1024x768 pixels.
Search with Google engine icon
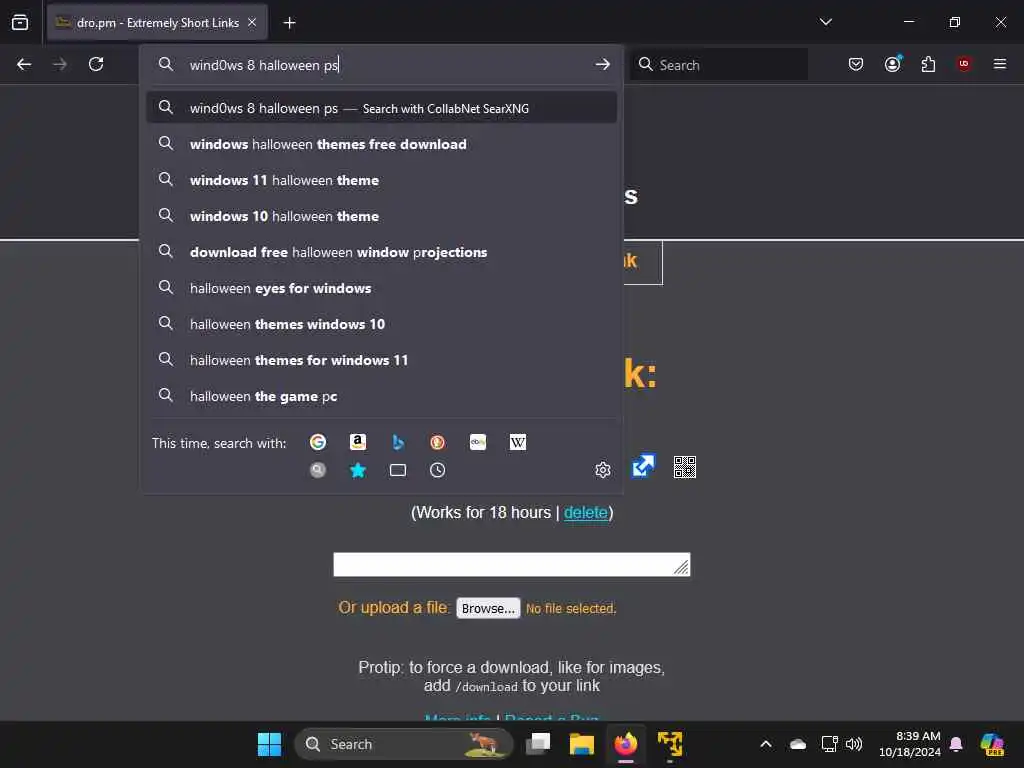(x=318, y=442)
